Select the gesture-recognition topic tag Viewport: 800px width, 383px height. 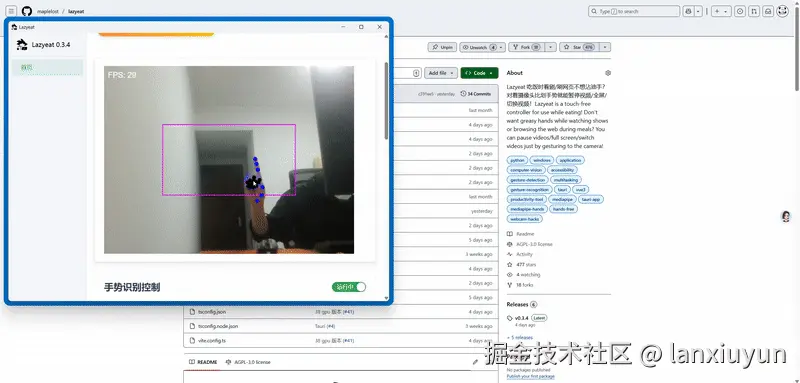click(530, 189)
